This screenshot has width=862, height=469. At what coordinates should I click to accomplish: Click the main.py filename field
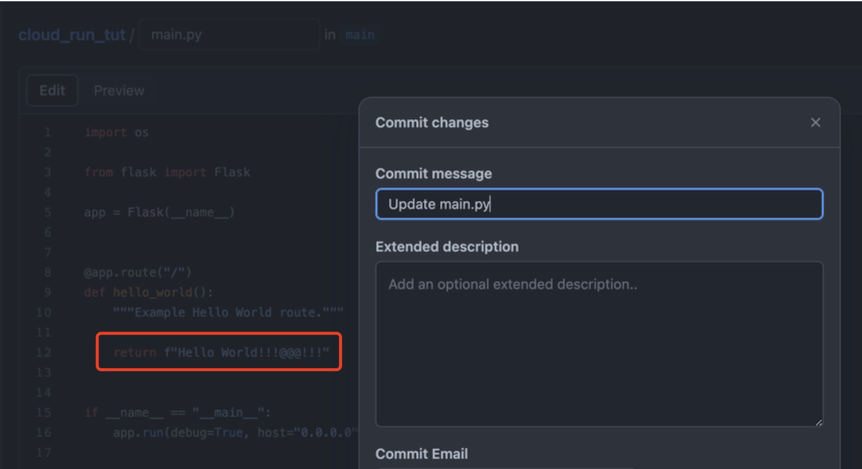tap(229, 35)
